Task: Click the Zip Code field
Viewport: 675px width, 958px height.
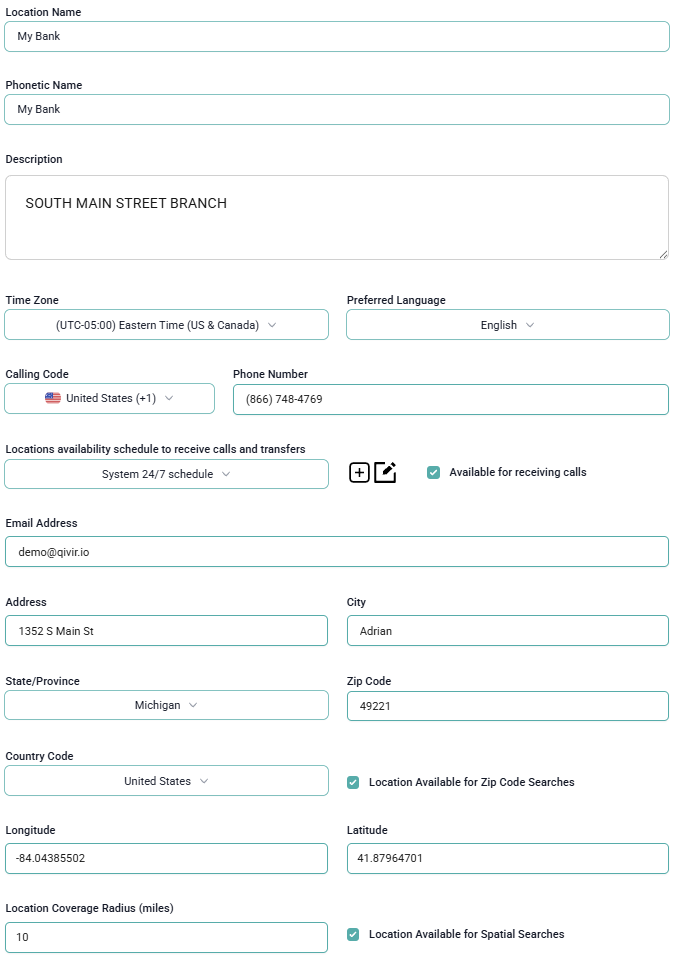Action: coord(507,706)
